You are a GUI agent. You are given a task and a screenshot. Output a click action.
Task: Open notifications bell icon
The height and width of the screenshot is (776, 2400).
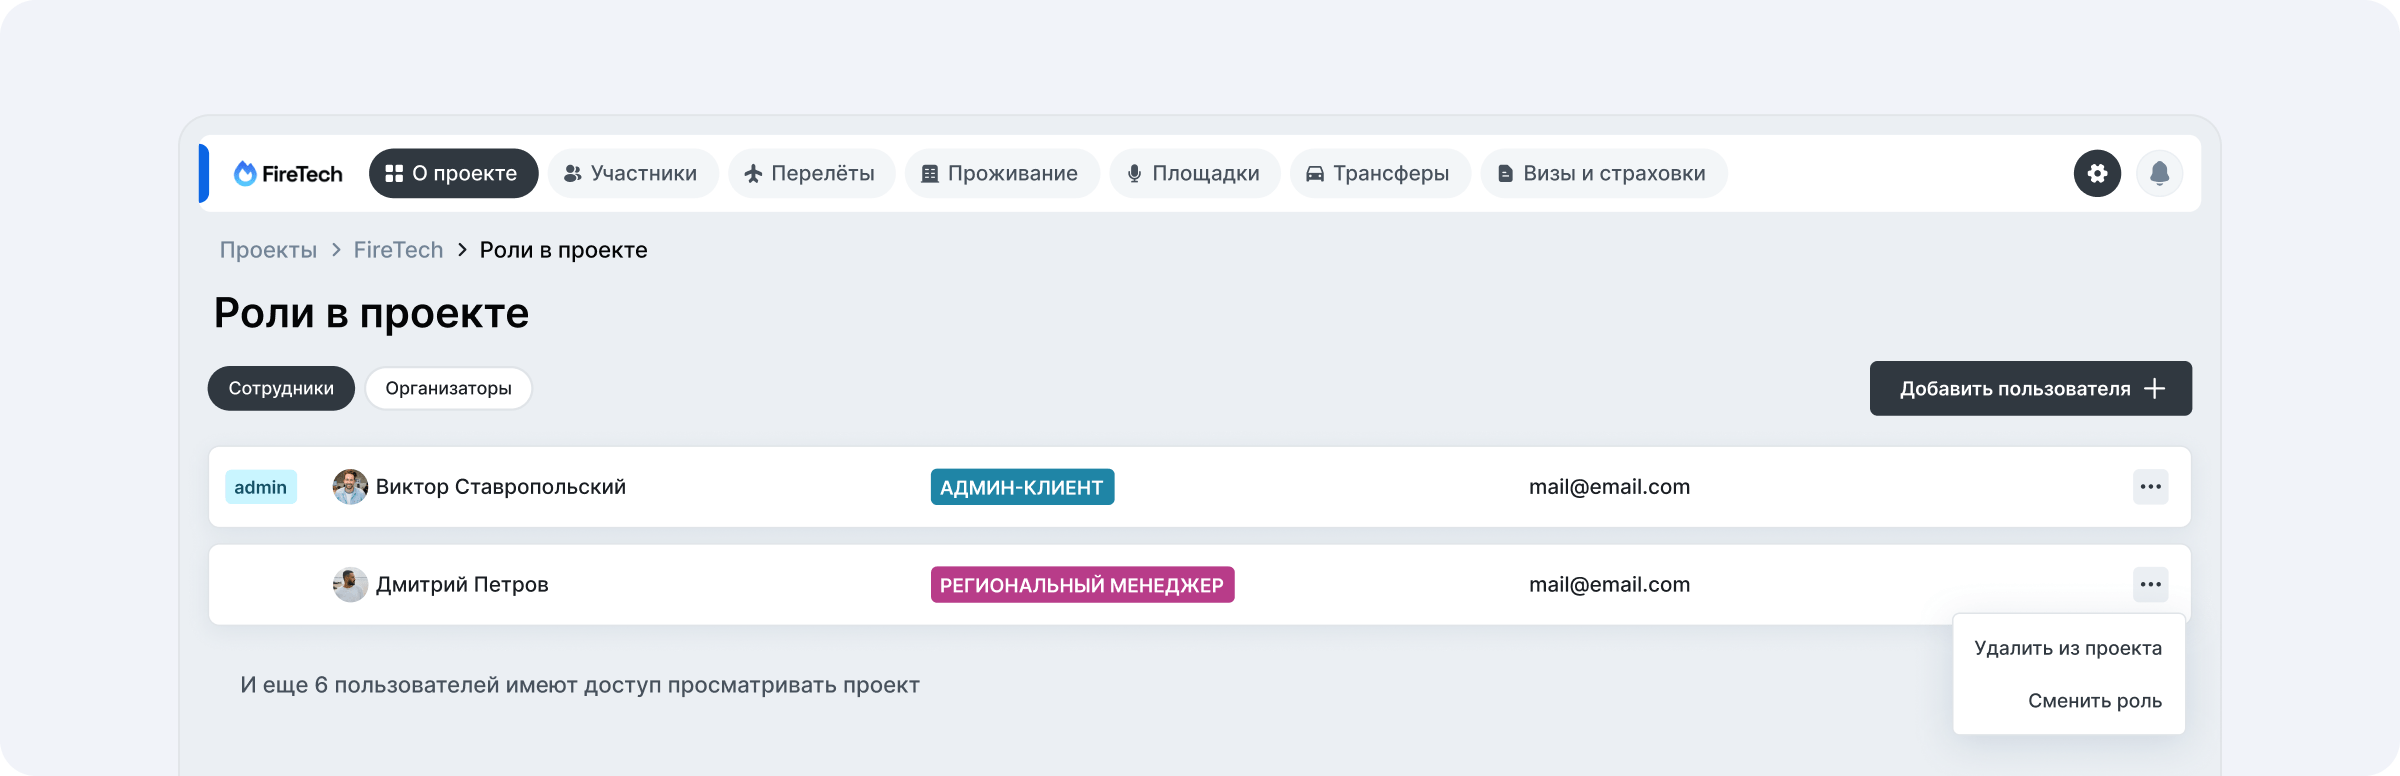pyautogui.click(x=2159, y=174)
